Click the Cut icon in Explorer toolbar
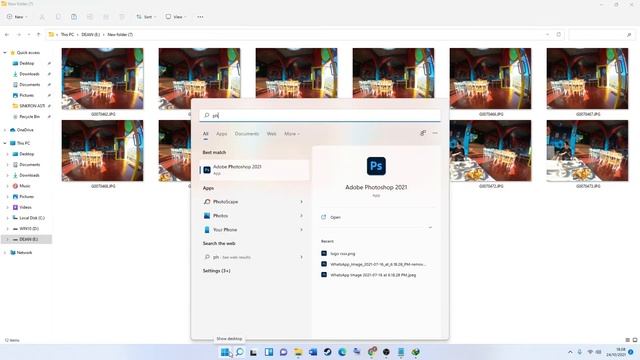The width and height of the screenshot is (640, 360). click(x=42, y=17)
